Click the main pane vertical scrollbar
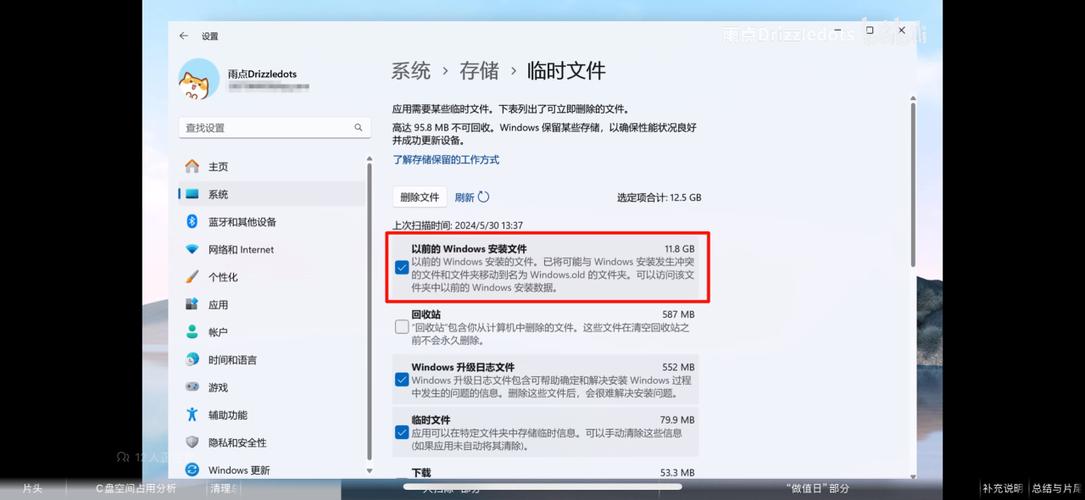This screenshot has width=1085, height=500. (913, 183)
